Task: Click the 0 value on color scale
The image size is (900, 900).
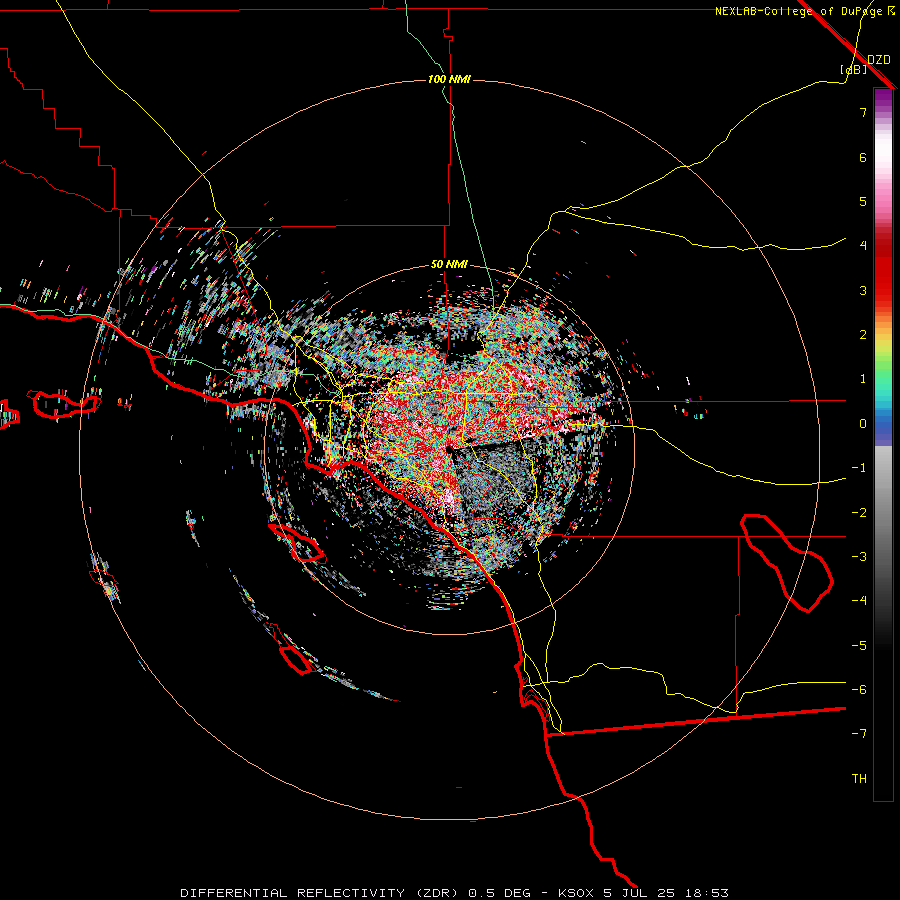Action: (x=863, y=423)
